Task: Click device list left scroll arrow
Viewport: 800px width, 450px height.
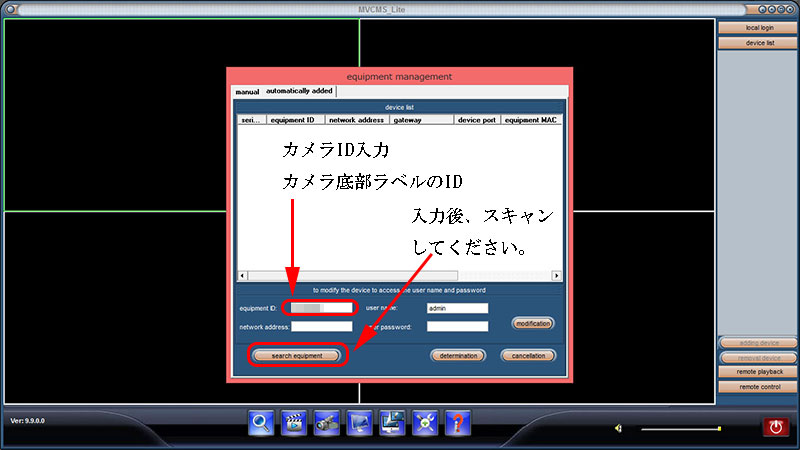Action: [x=242, y=276]
